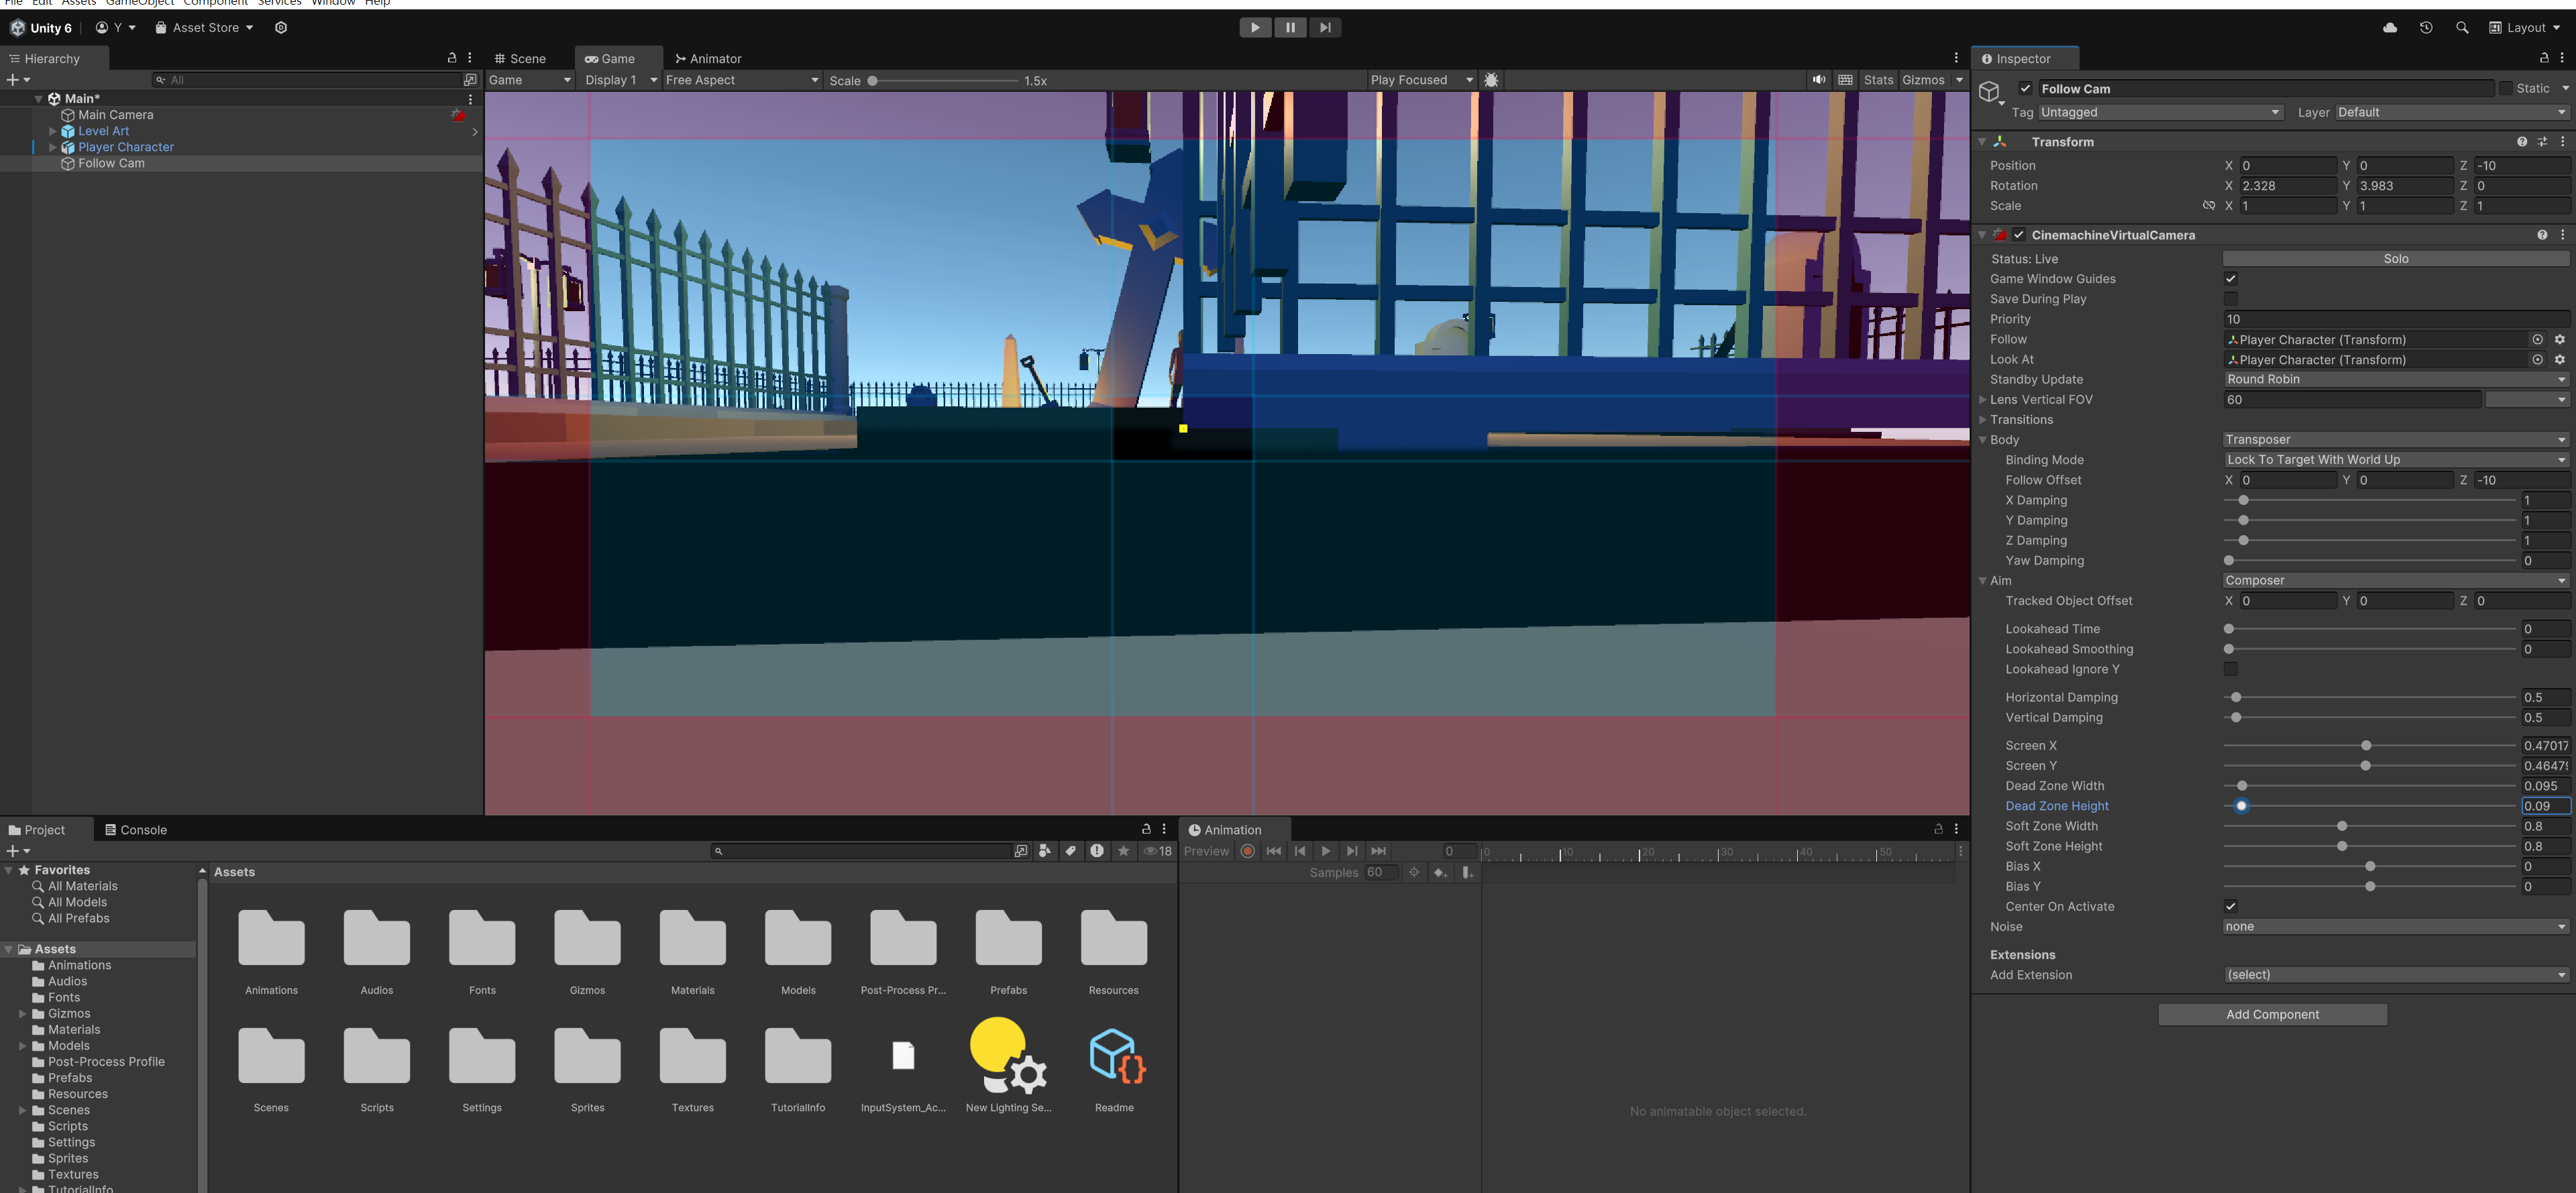Toggle Lookahead Ignore Y checkbox
2576x1193 pixels.
[2230, 669]
